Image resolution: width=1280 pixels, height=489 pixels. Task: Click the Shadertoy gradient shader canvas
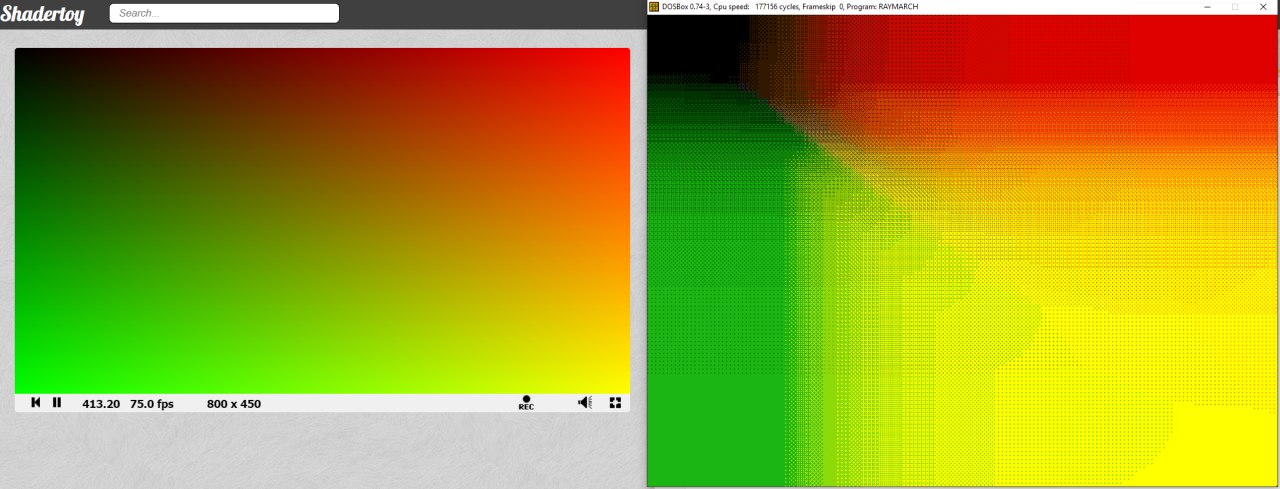pos(322,221)
